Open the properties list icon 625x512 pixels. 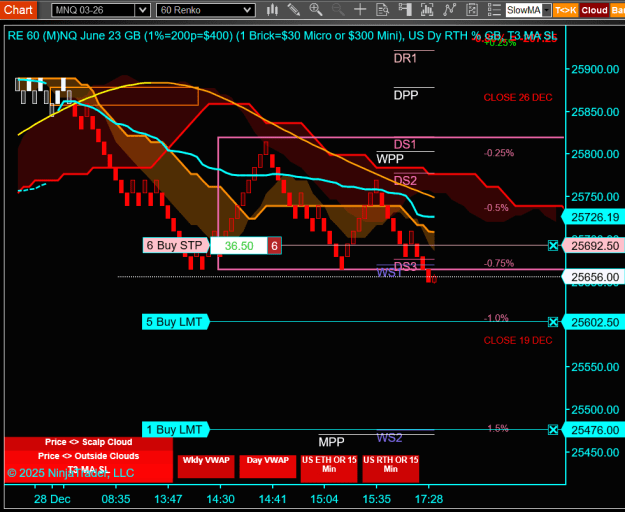(x=494, y=10)
